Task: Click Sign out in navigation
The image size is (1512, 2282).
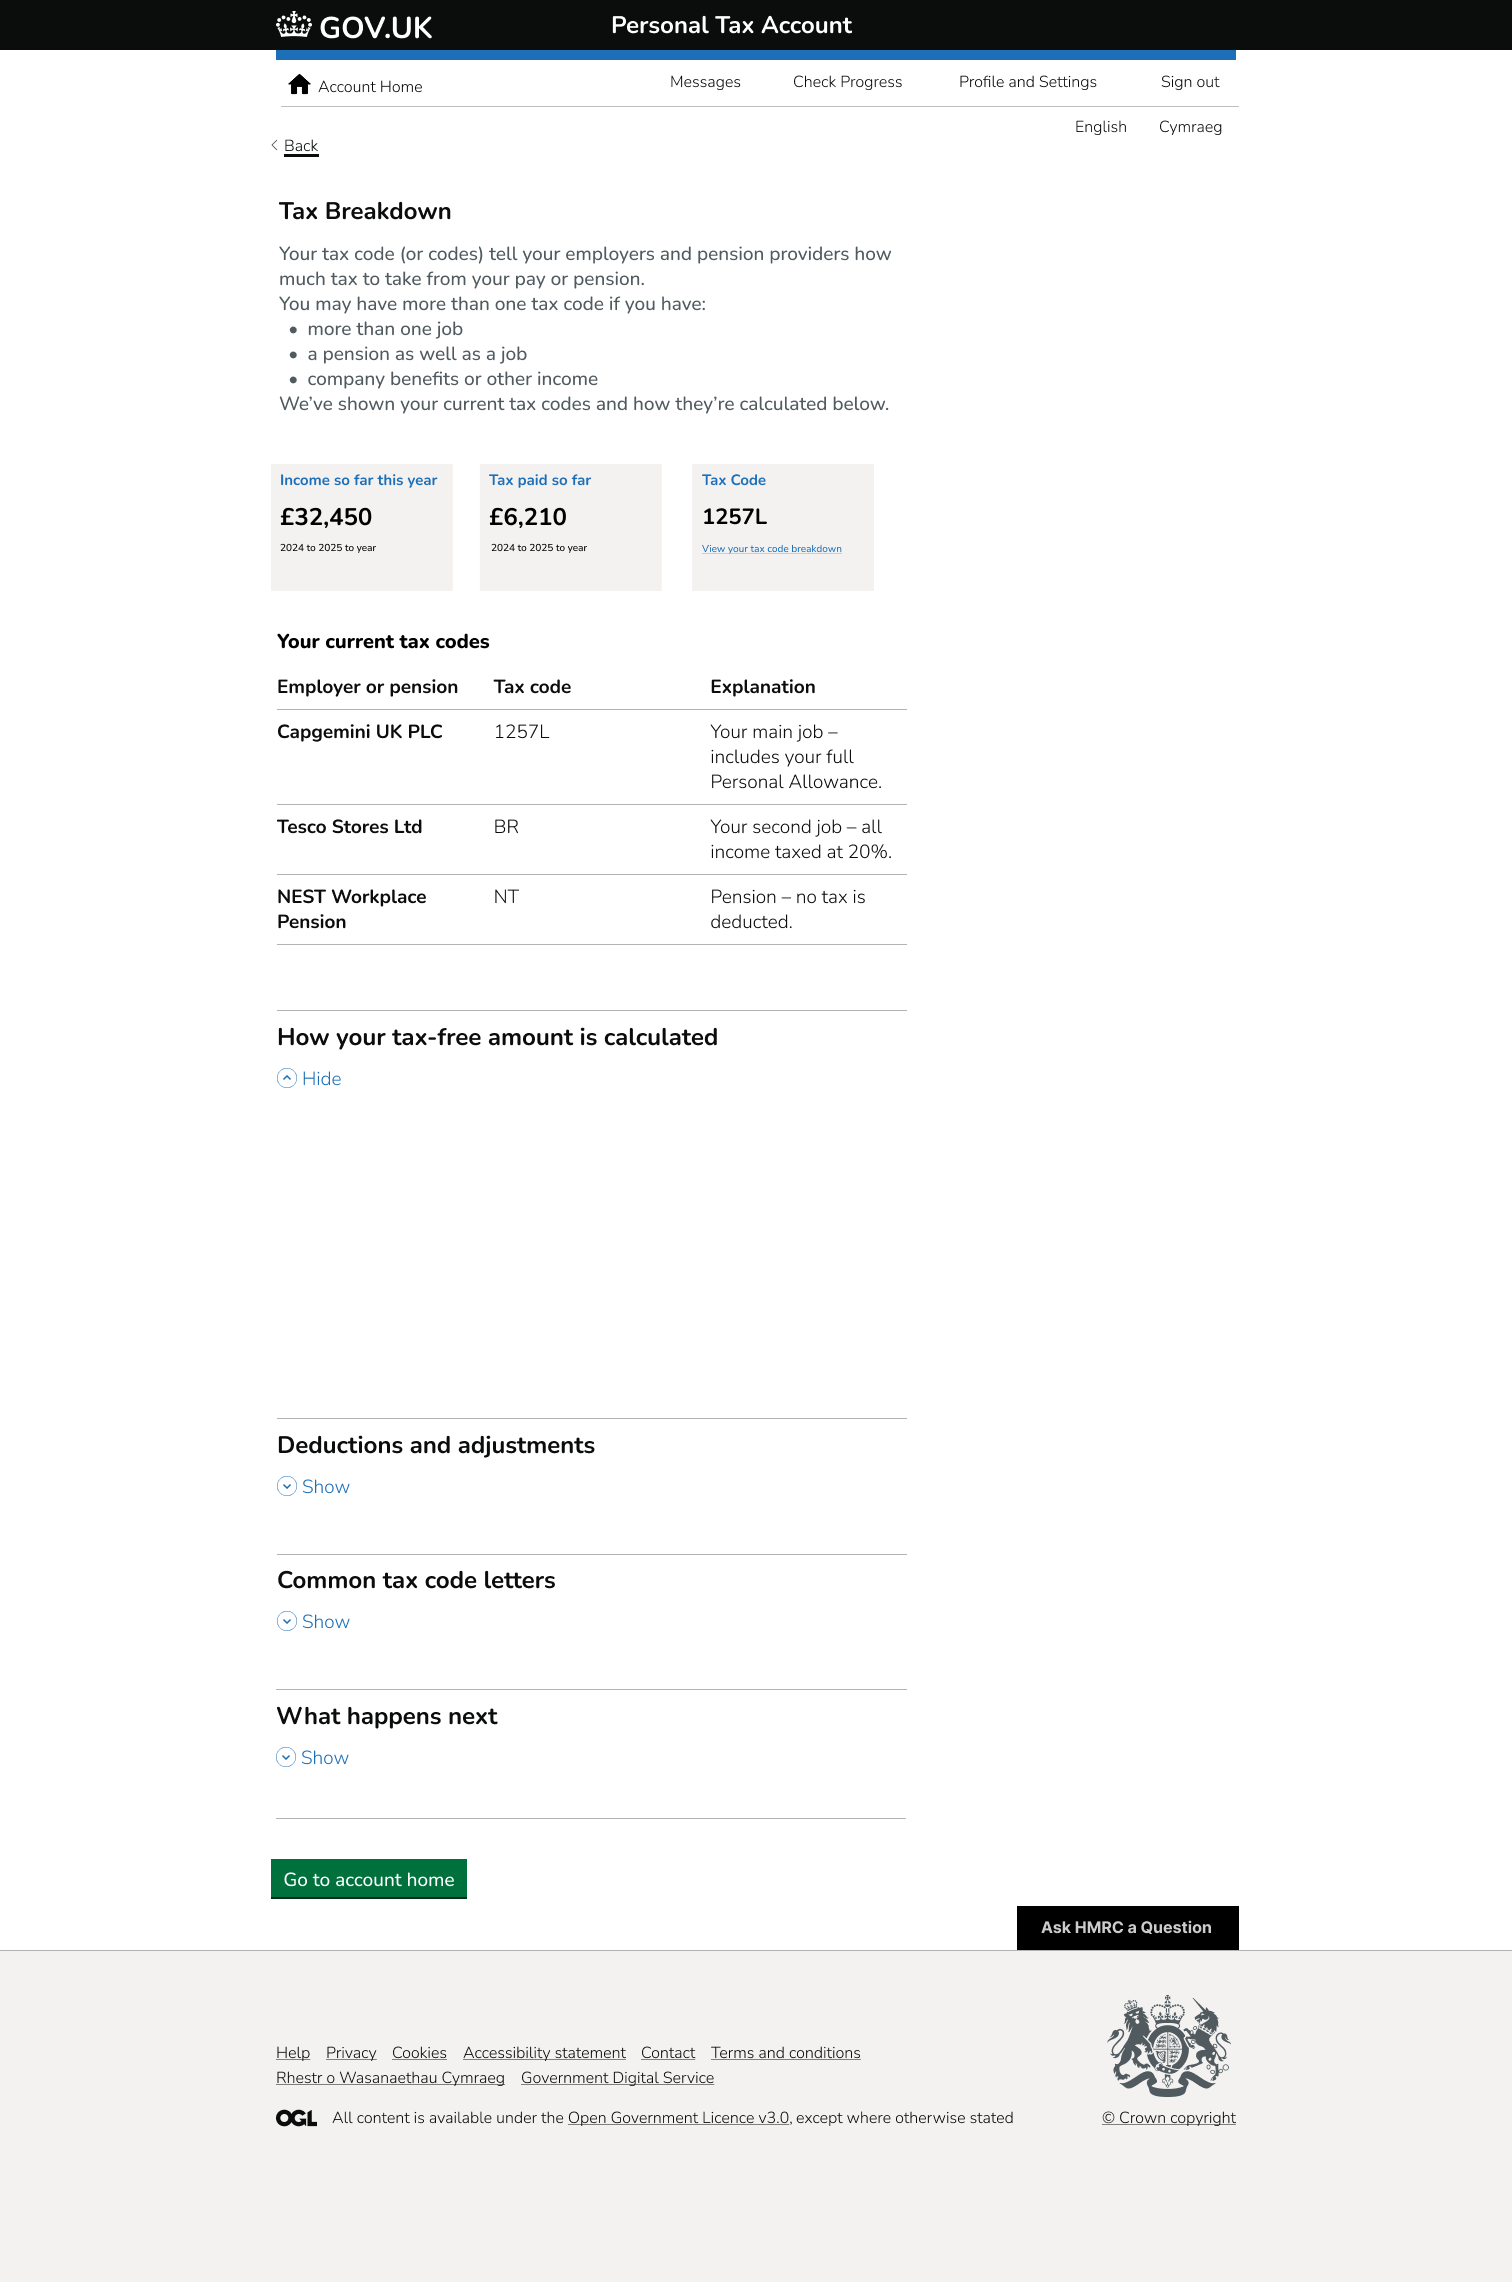Action: [1190, 82]
